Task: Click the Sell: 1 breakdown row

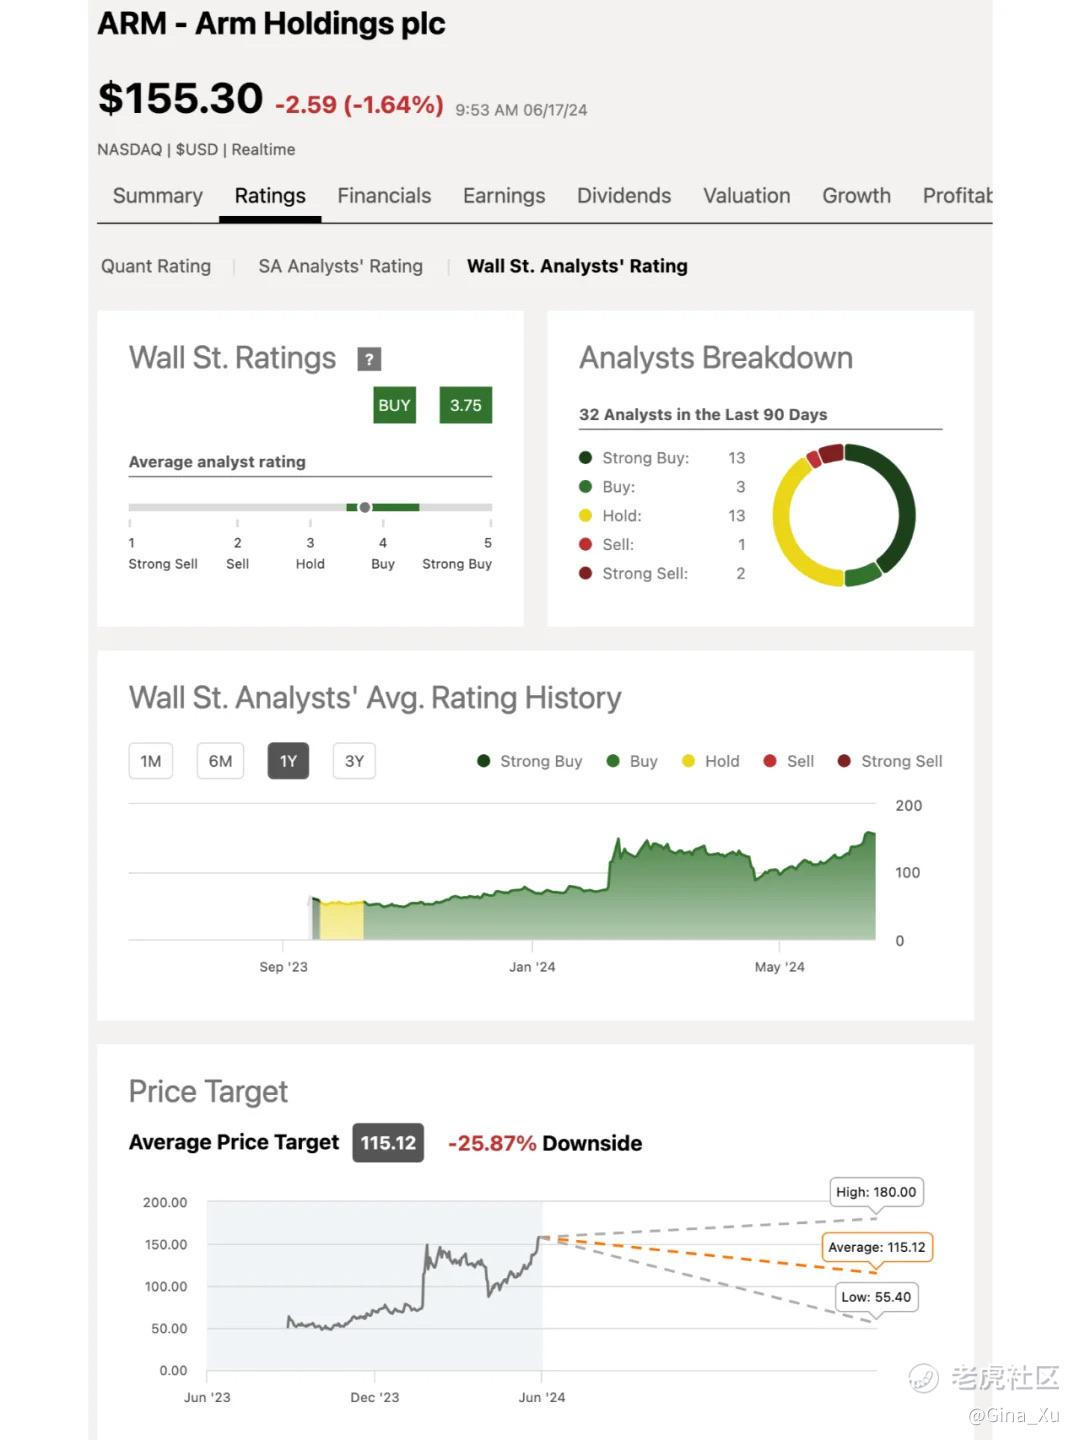Action: click(662, 545)
